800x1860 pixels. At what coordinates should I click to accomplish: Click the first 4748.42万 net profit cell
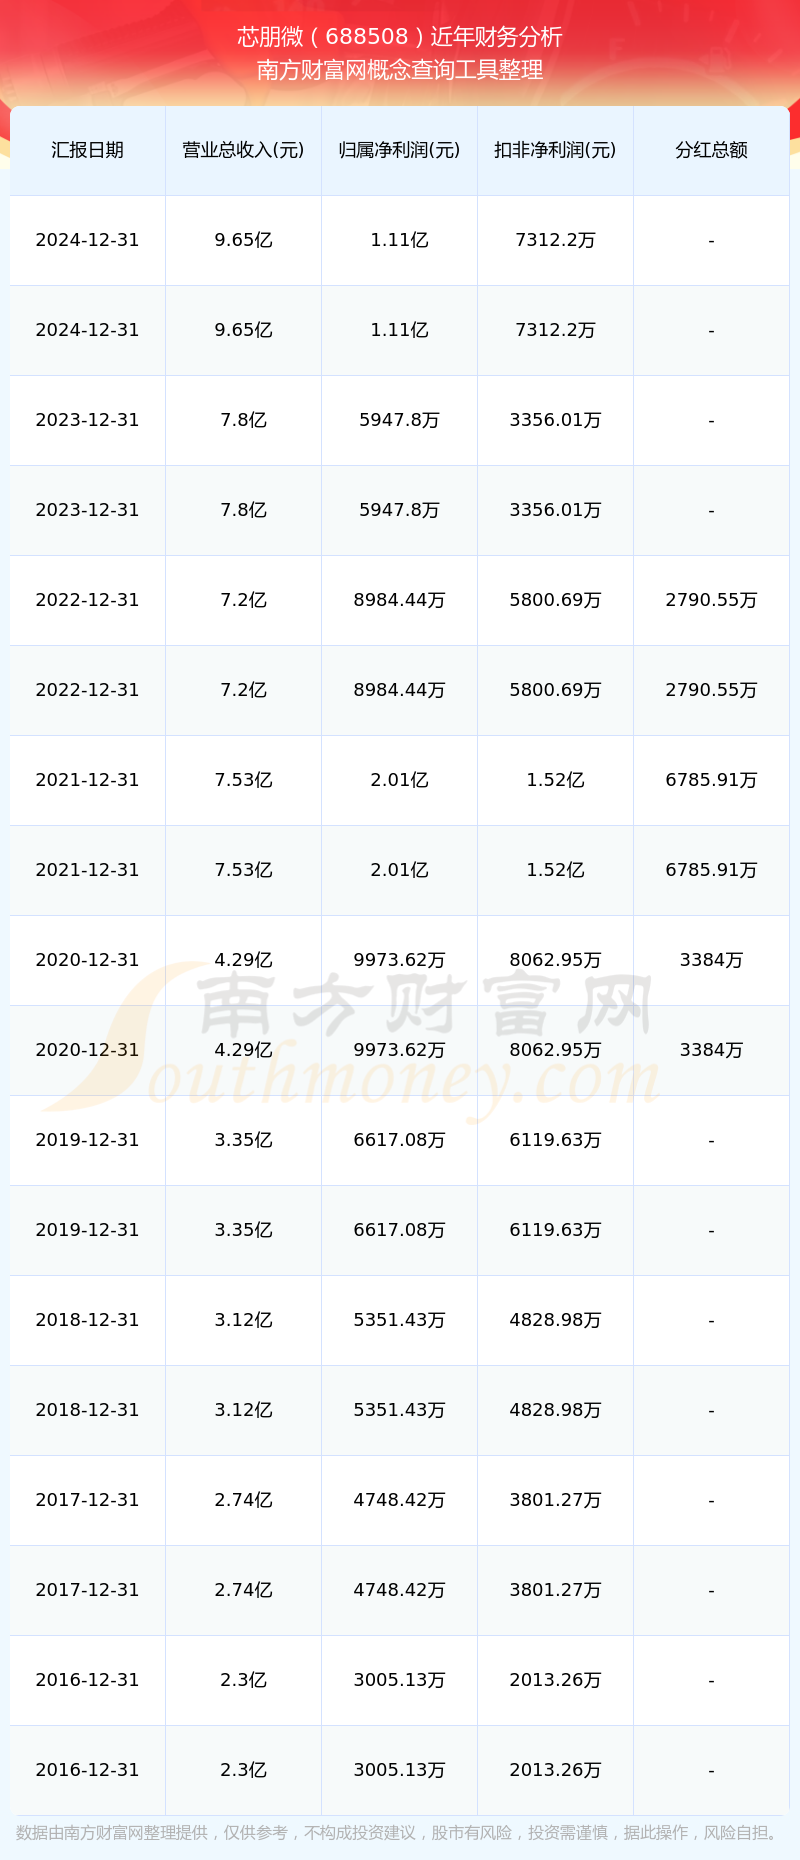click(x=399, y=1500)
